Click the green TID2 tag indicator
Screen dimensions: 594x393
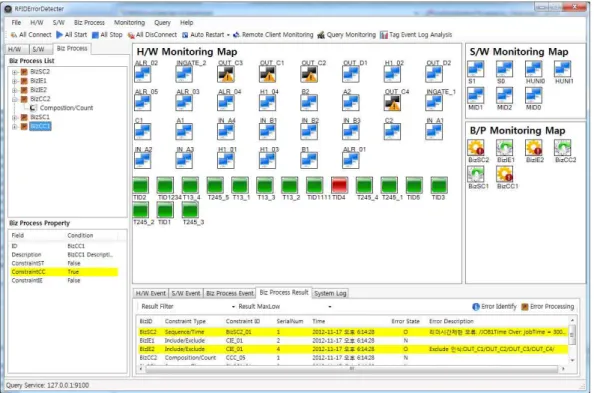(141, 185)
